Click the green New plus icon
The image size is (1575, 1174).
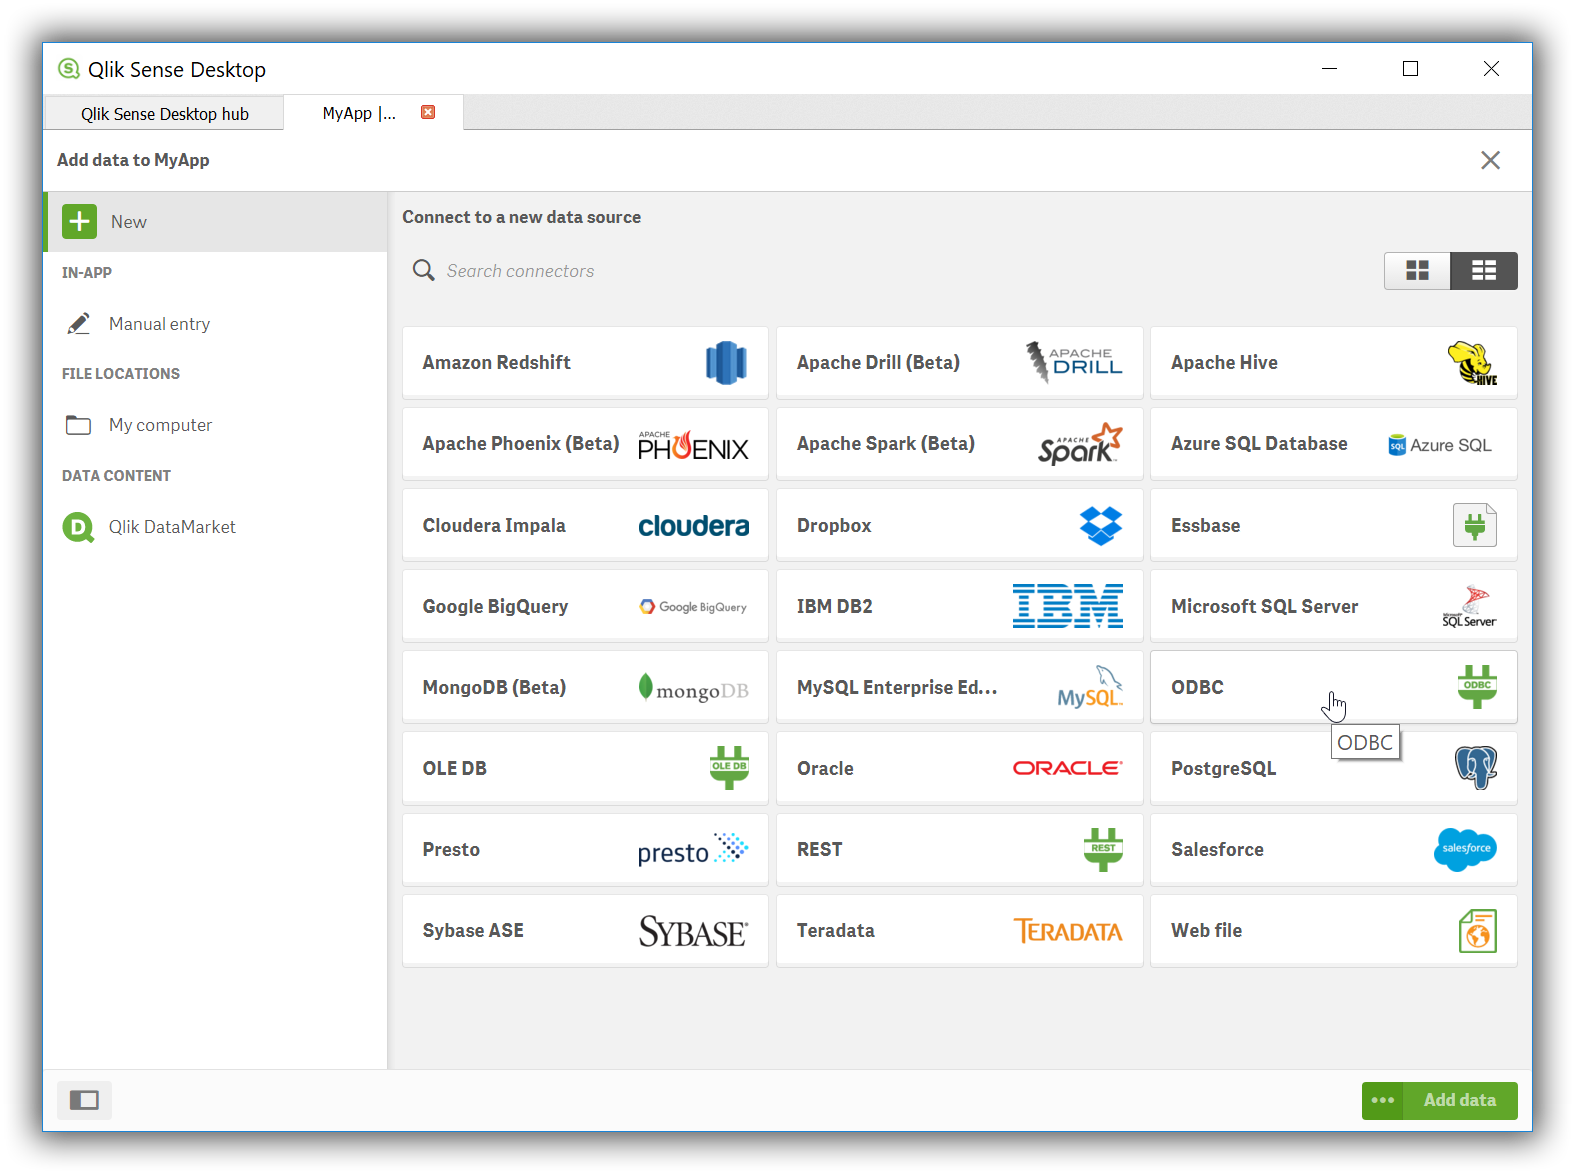pyautogui.click(x=80, y=222)
